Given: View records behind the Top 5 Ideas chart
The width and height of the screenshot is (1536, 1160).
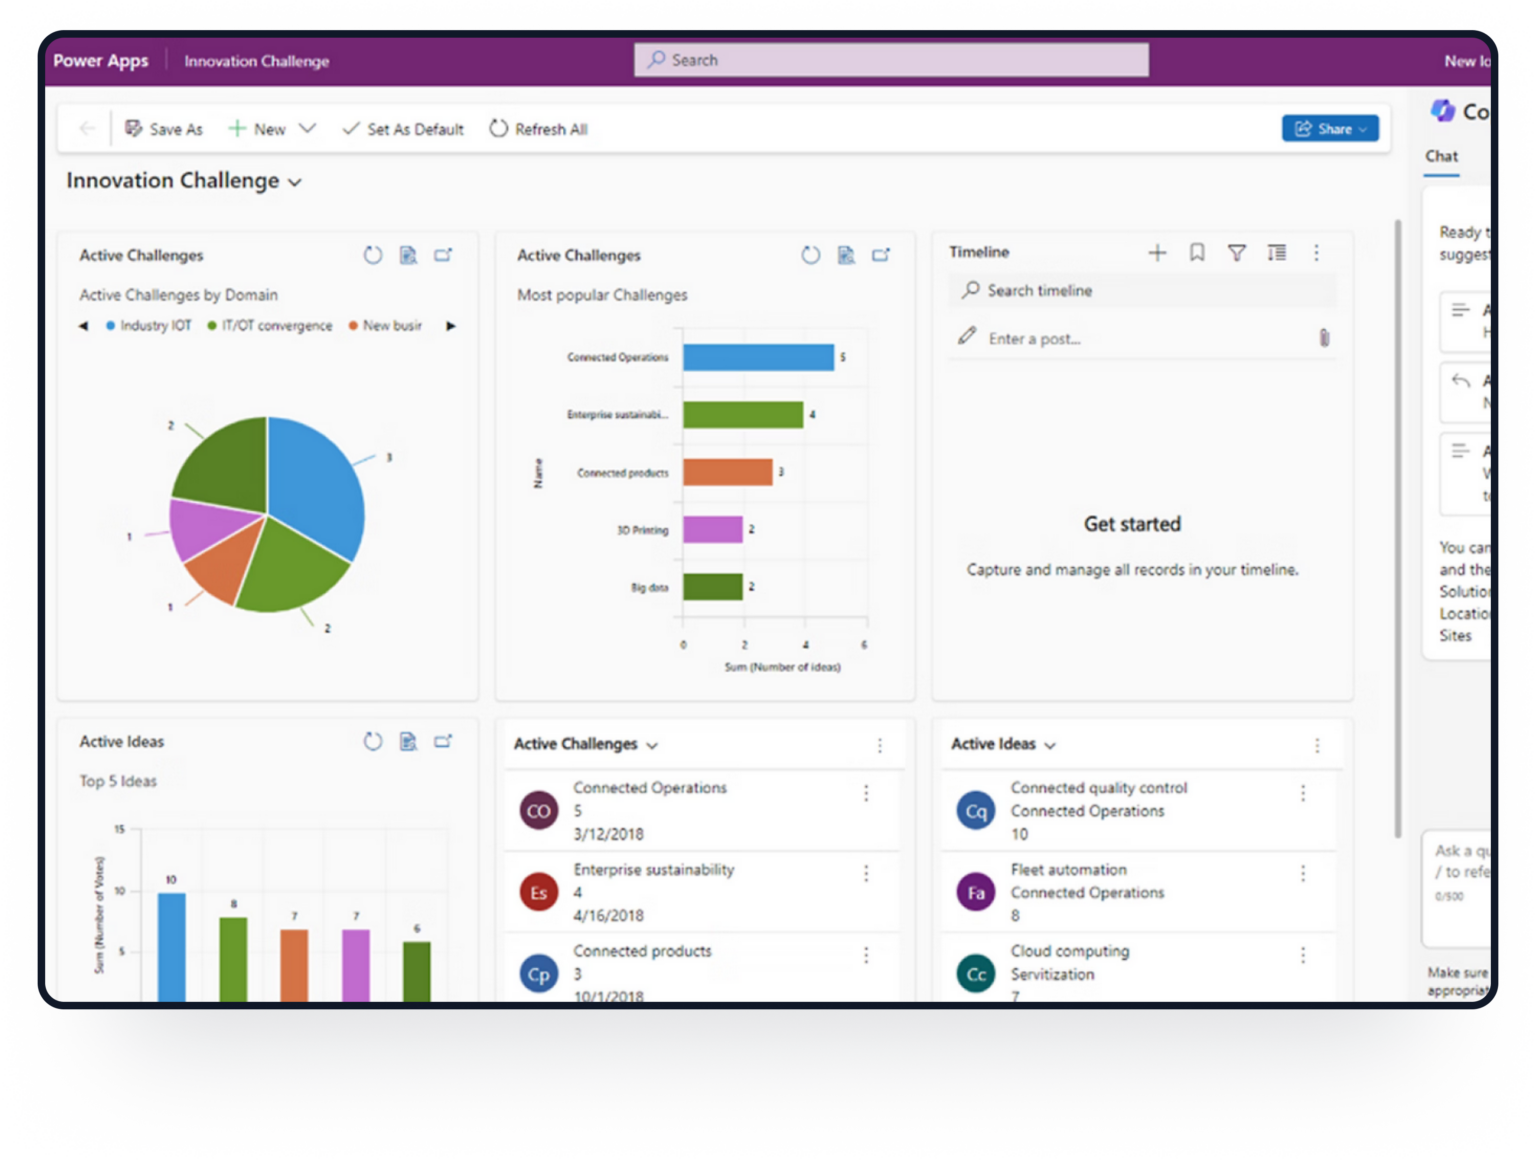Looking at the screenshot, I should pyautogui.click(x=408, y=741).
